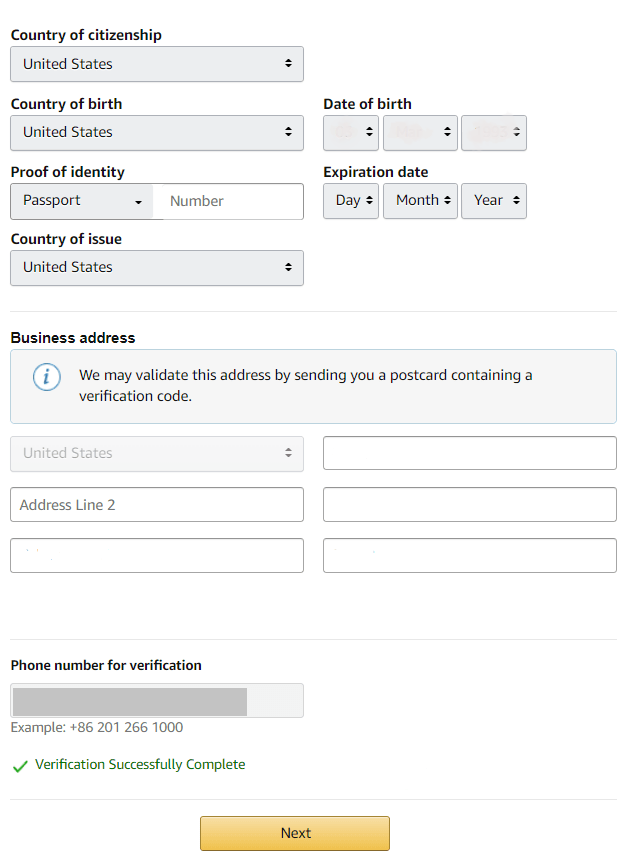636x862 pixels.
Task: Click the passport Number input field
Action: pyautogui.click(x=228, y=201)
